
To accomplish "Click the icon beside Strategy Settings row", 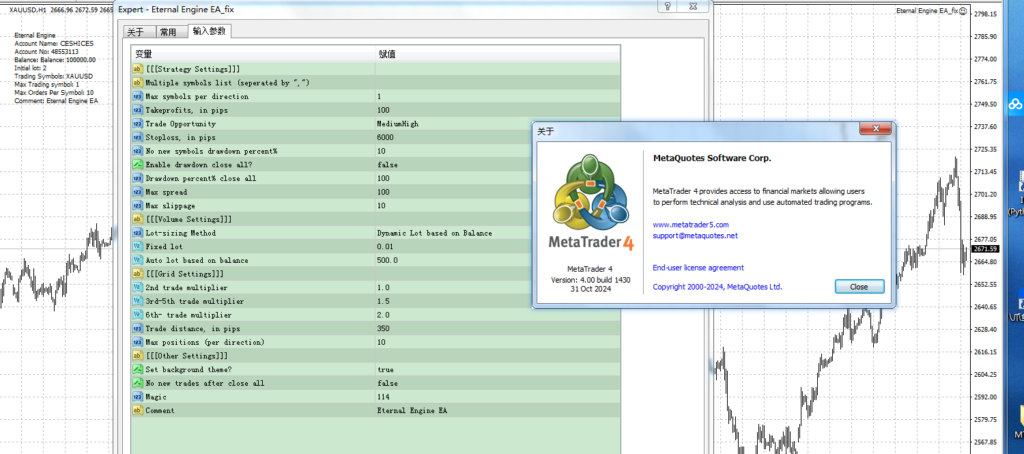I will (137, 69).
